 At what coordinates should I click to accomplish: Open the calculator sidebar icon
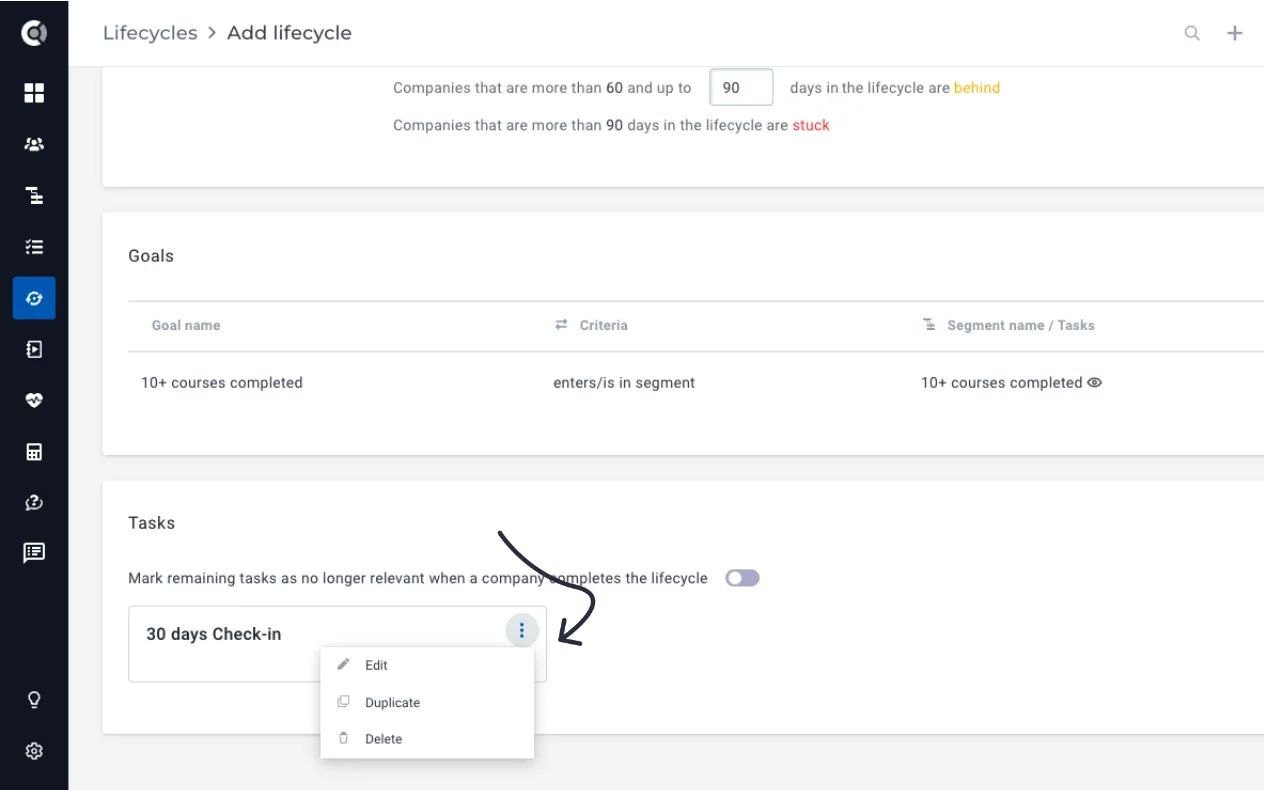coord(34,451)
